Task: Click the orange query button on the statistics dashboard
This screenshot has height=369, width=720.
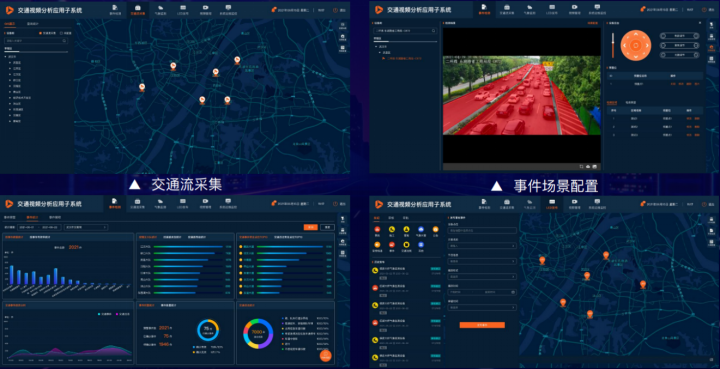Action: (311, 227)
